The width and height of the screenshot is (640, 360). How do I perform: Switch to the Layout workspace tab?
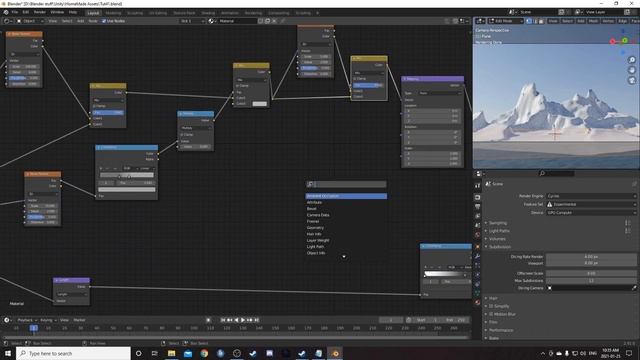click(93, 13)
